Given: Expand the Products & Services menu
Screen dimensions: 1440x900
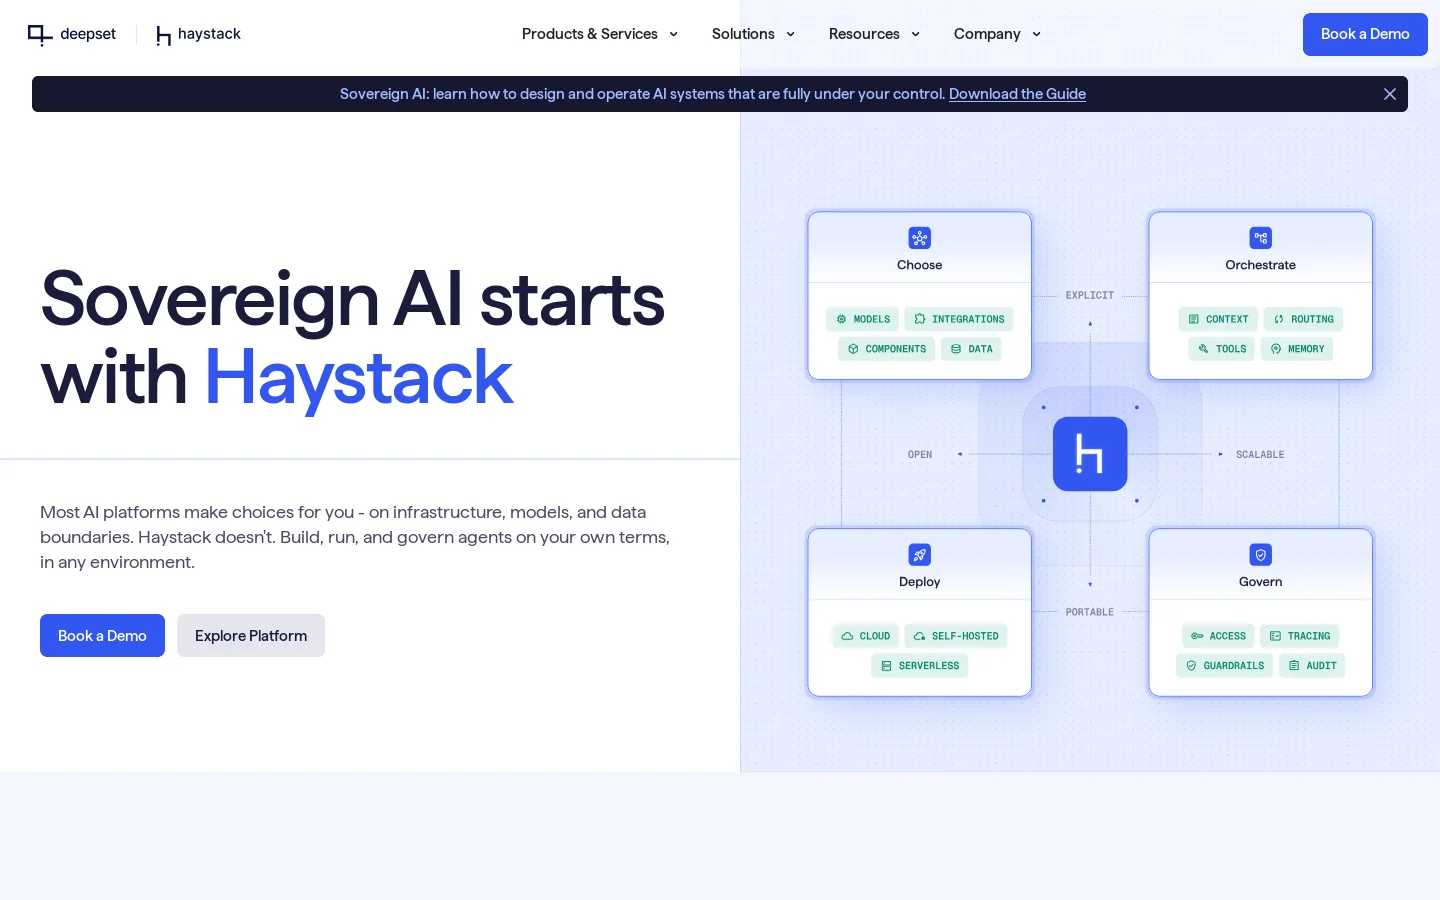Looking at the screenshot, I should [600, 34].
